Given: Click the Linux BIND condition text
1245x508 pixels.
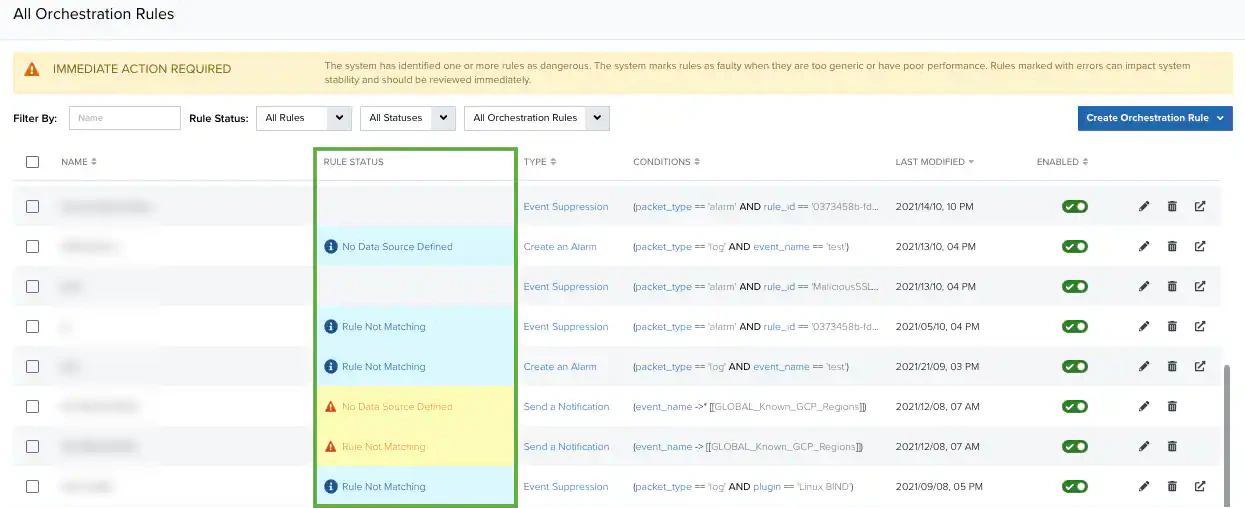Looking at the screenshot, I should coord(743,487).
